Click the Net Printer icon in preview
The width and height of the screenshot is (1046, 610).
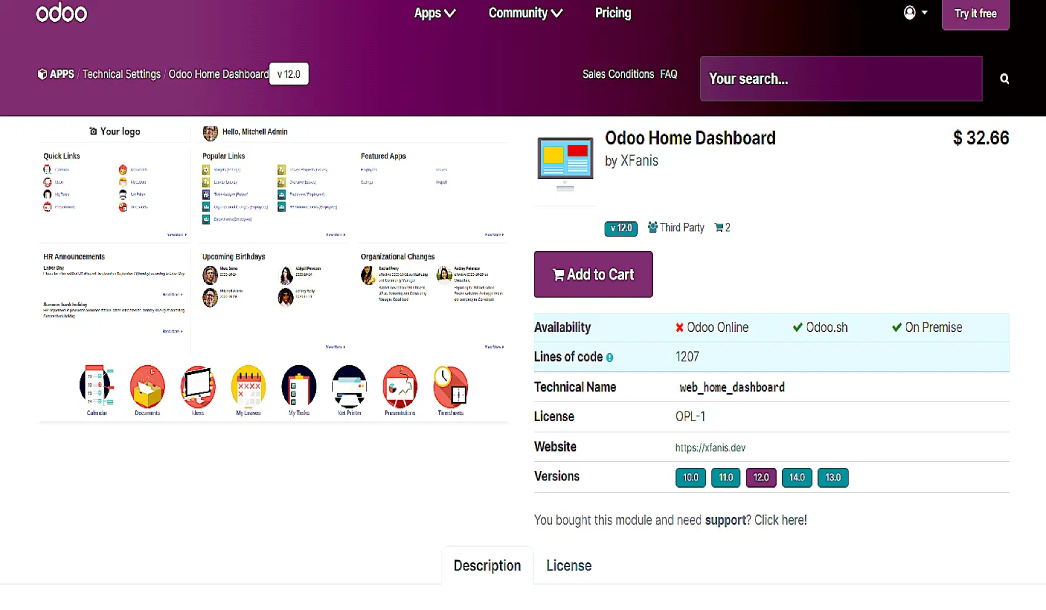tap(349, 387)
